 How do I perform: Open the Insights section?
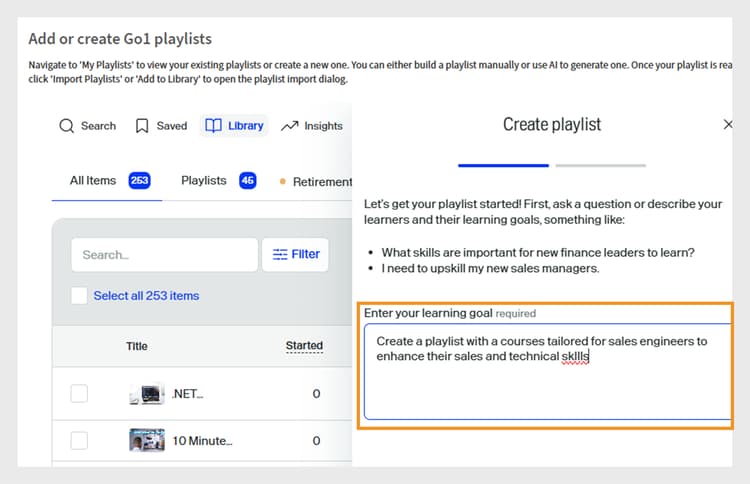(312, 126)
